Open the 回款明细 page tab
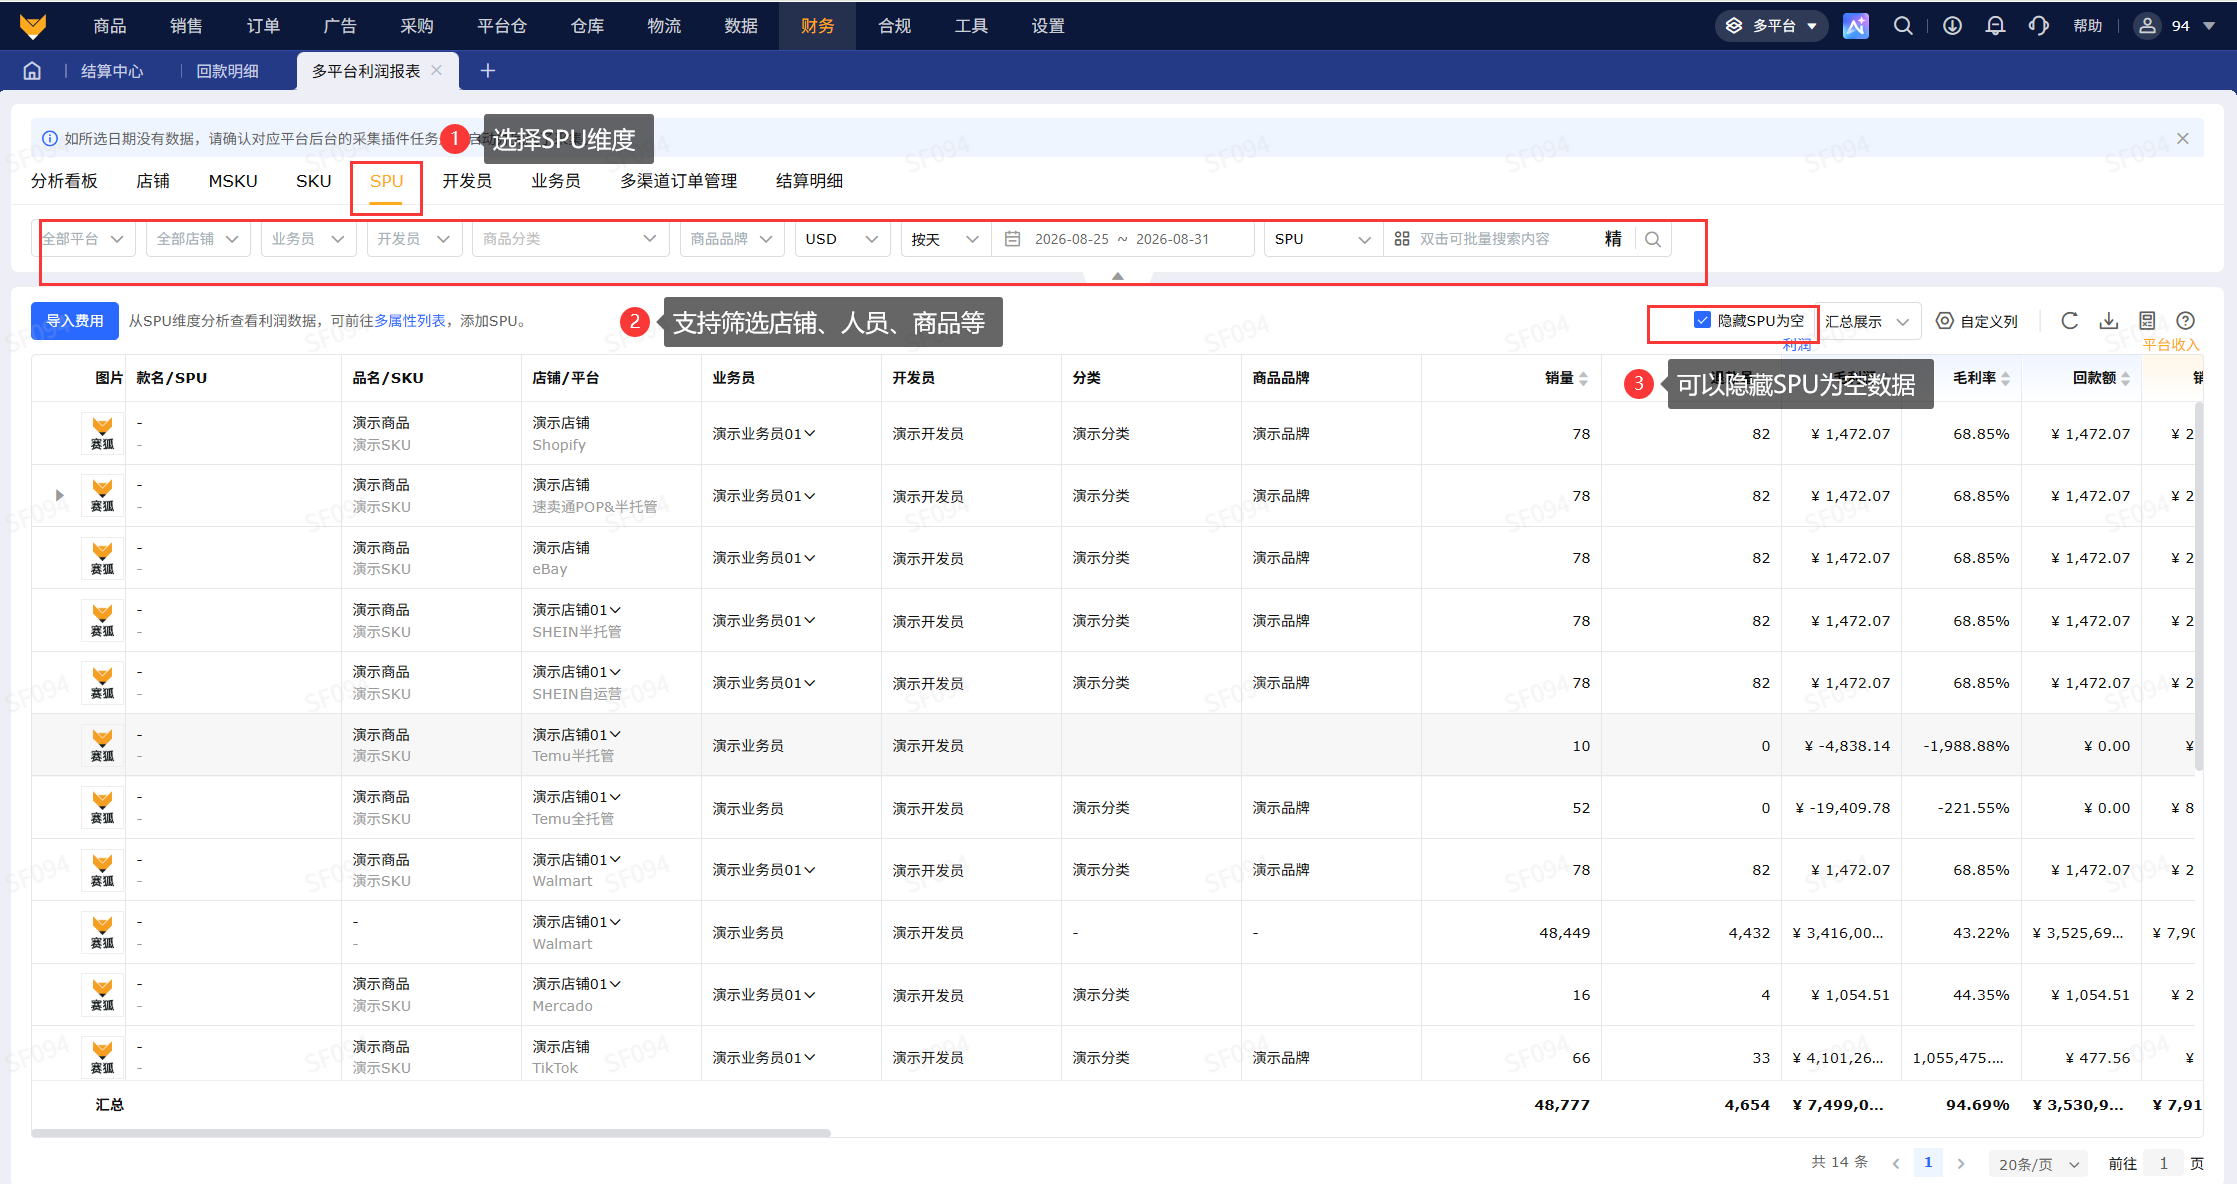The image size is (2237, 1184). point(227,71)
